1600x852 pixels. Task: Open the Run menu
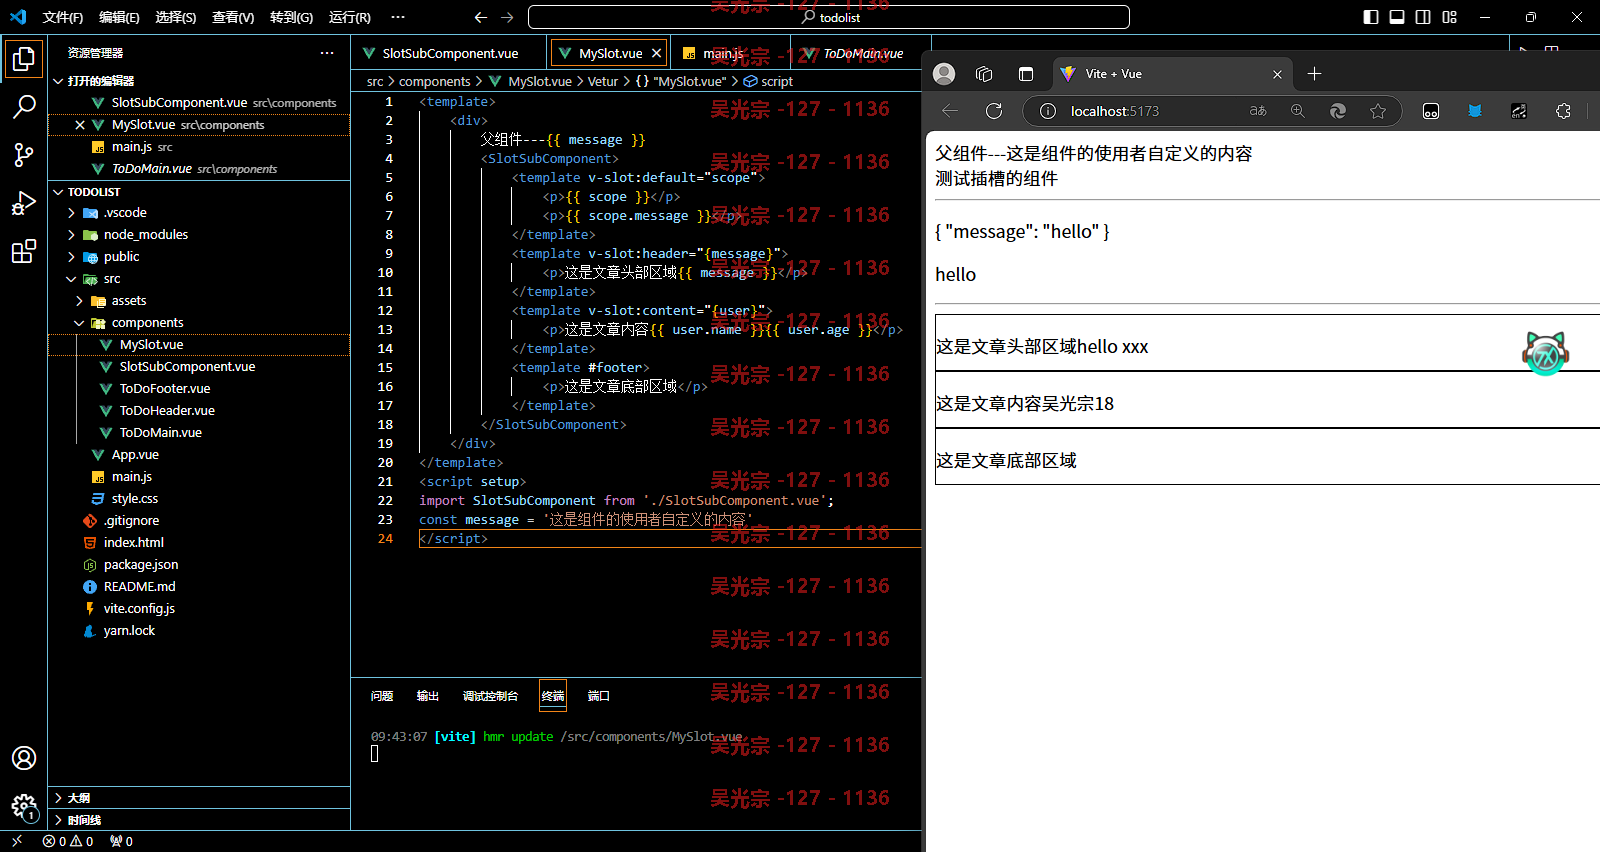point(350,17)
